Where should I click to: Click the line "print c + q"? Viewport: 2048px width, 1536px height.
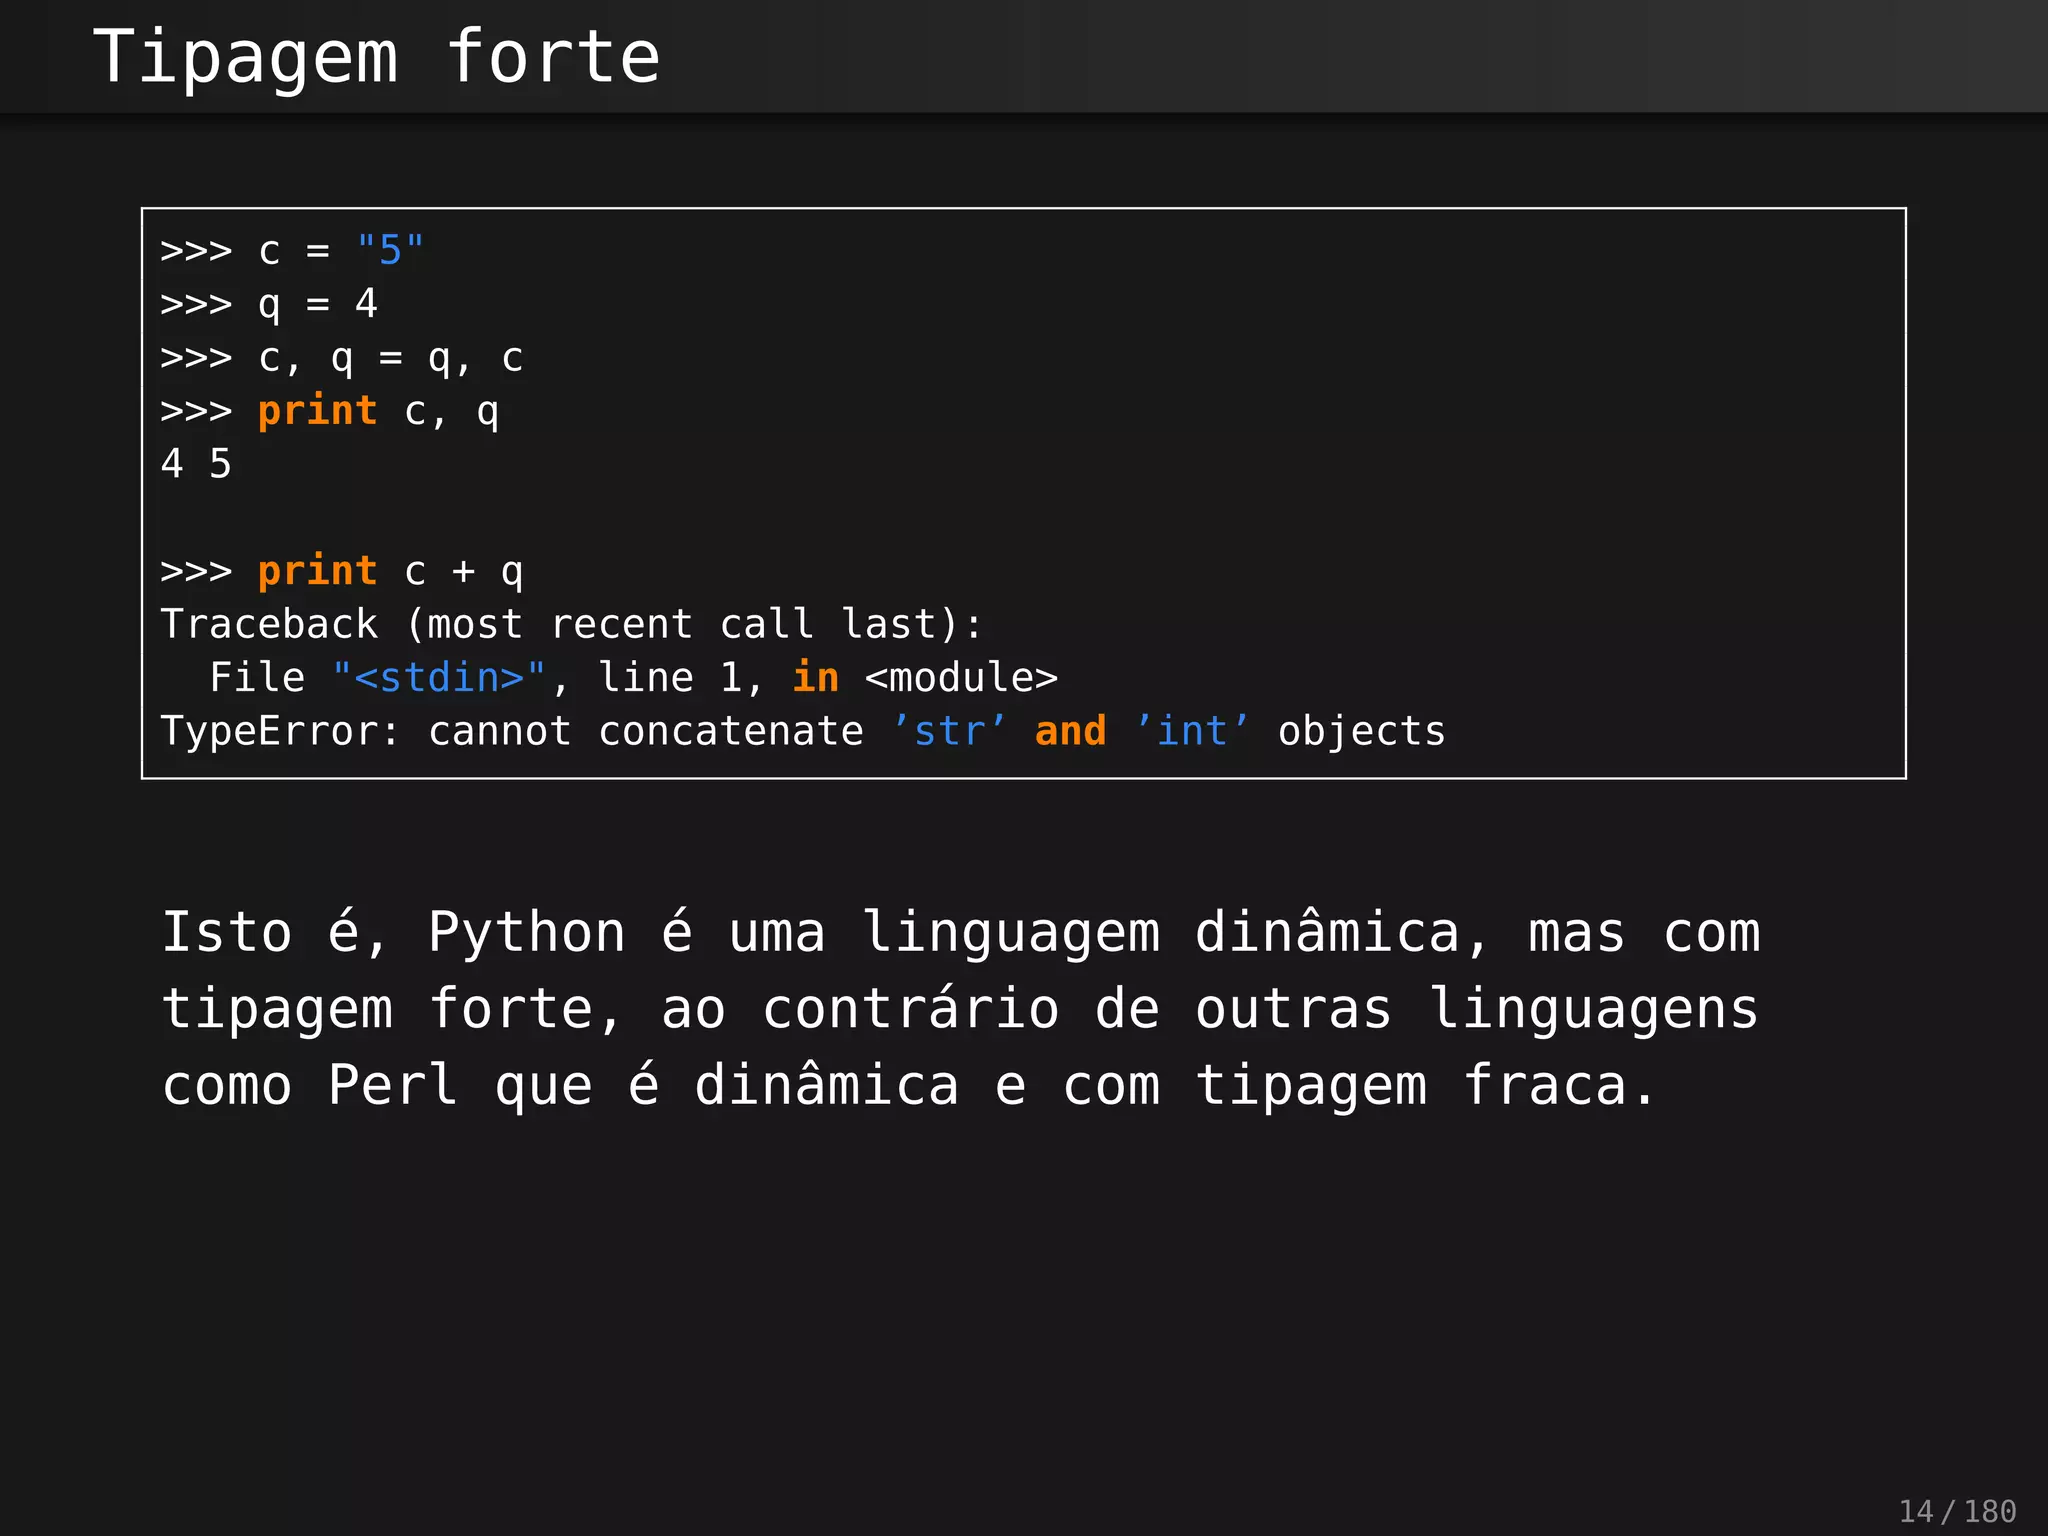pos(342,571)
